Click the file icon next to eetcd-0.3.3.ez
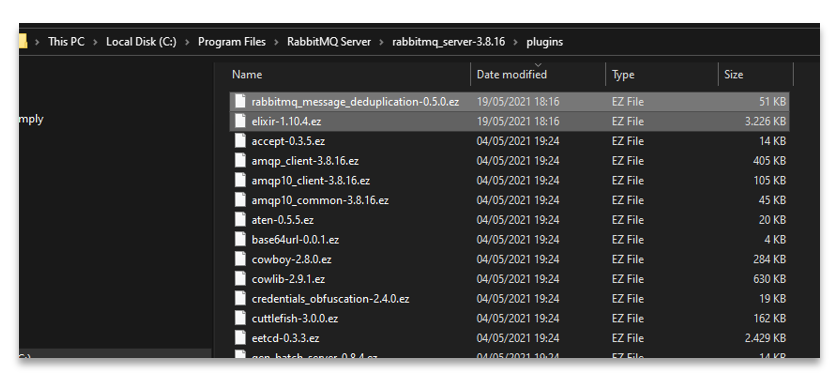The height and width of the screenshot is (381, 838). (x=241, y=338)
